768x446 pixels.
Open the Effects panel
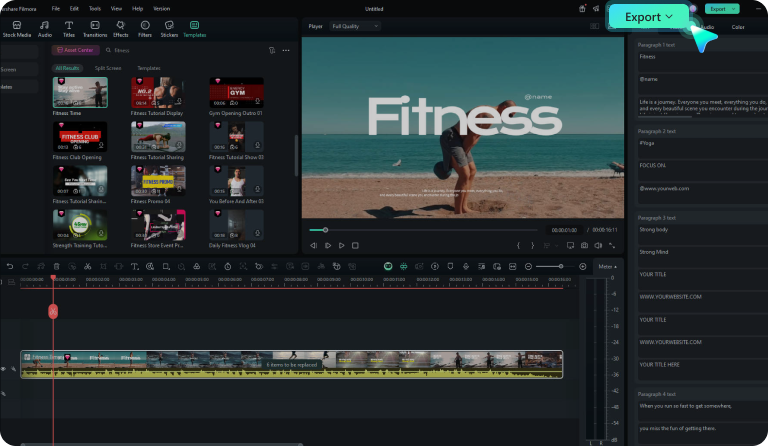point(120,29)
